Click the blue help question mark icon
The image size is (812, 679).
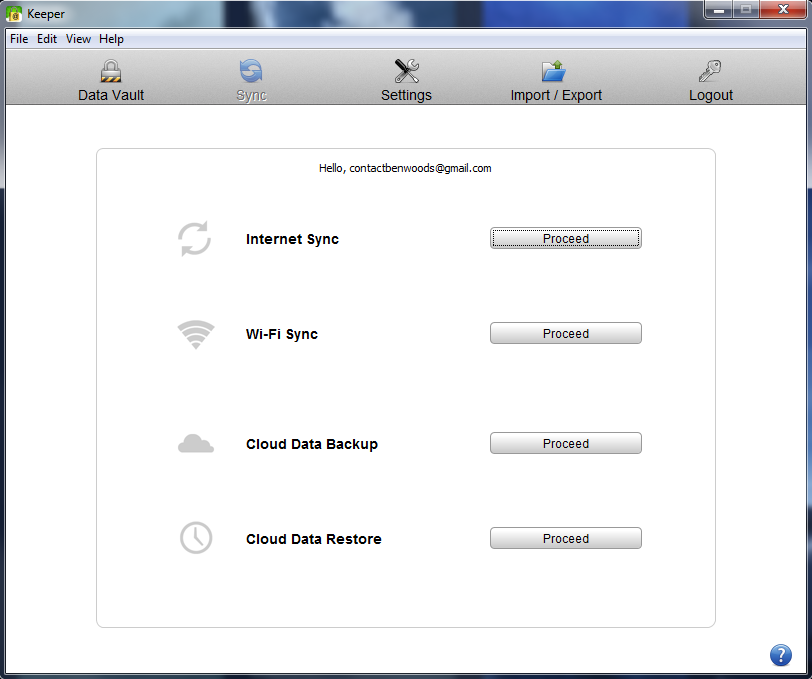[780, 655]
